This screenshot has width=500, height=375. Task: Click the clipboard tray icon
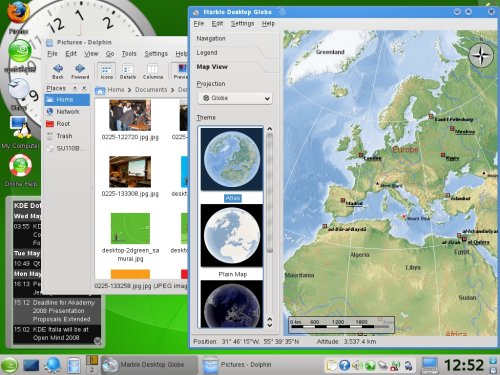pos(332,365)
